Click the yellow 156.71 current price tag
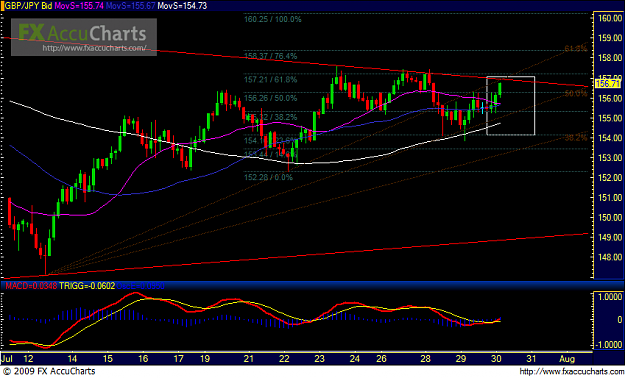This screenshot has height=378, width=625. coord(608,83)
